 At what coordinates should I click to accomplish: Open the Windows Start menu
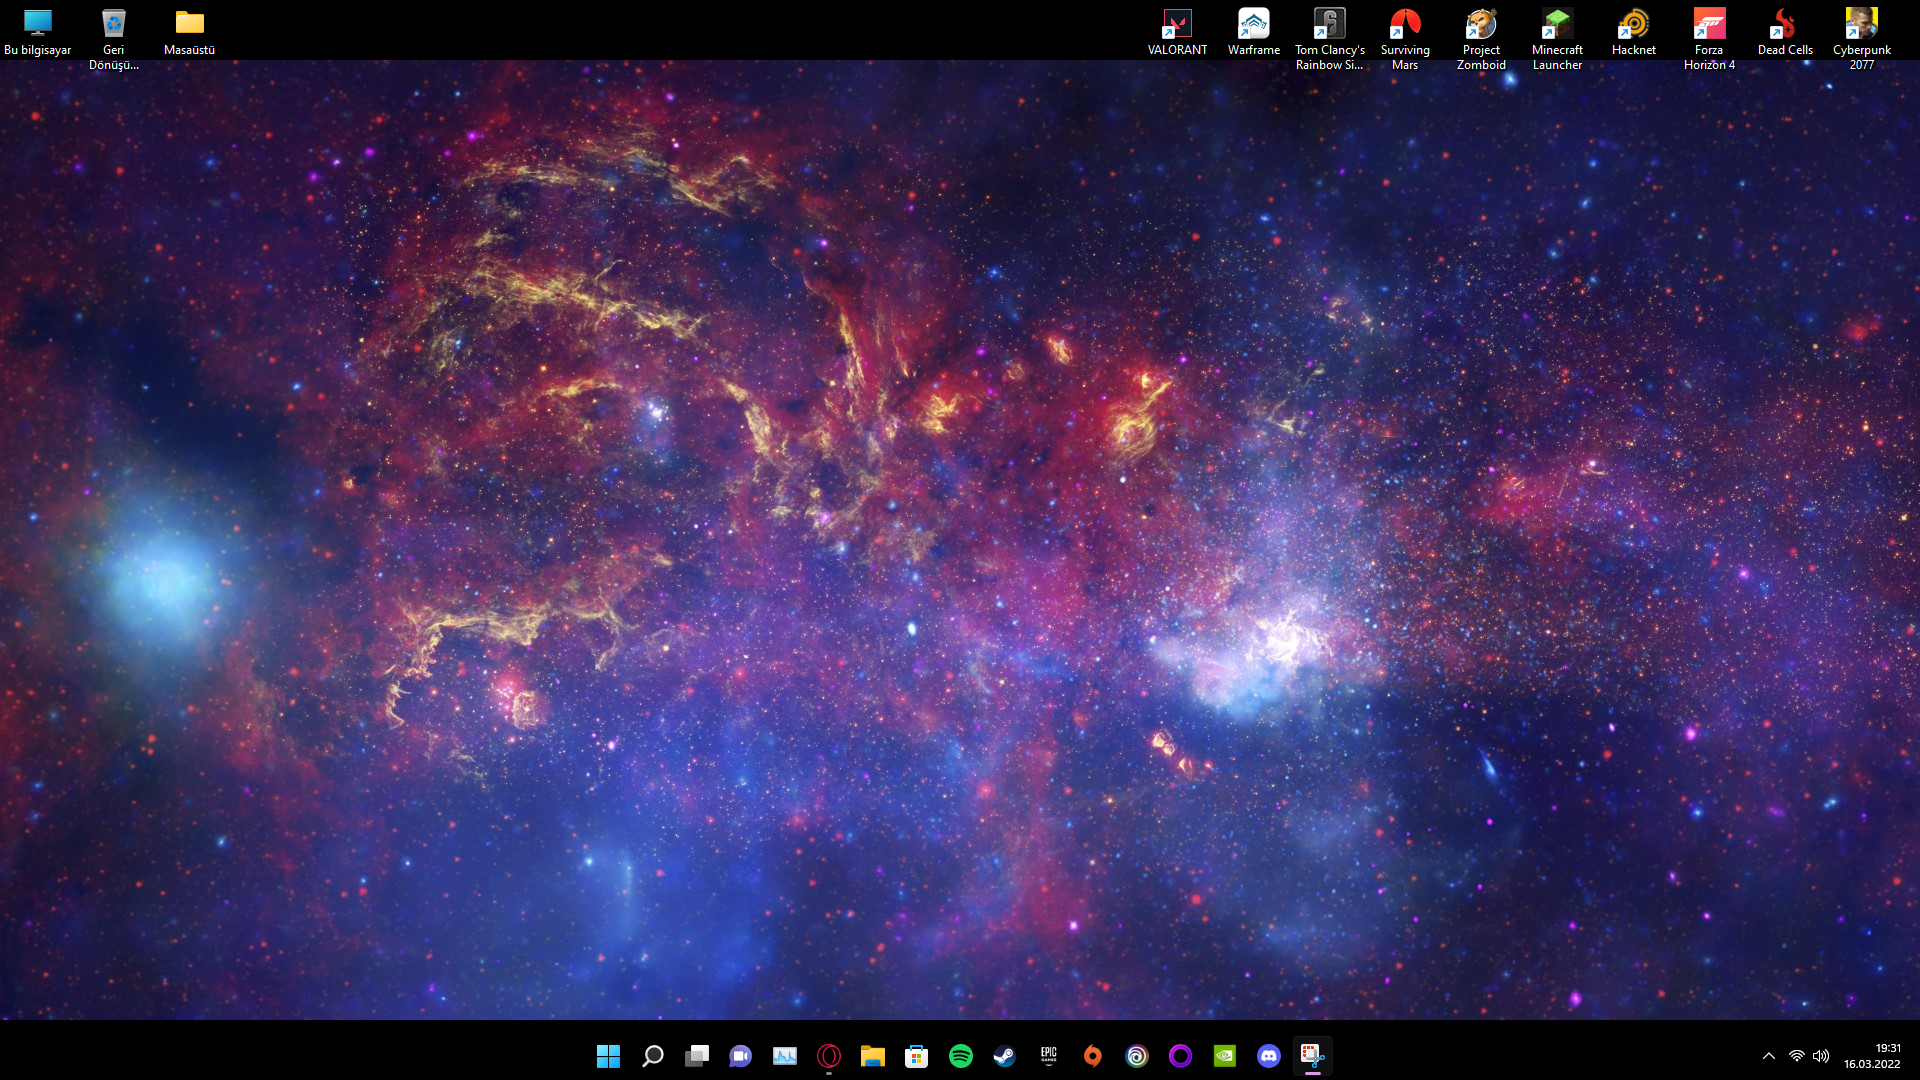(608, 1056)
